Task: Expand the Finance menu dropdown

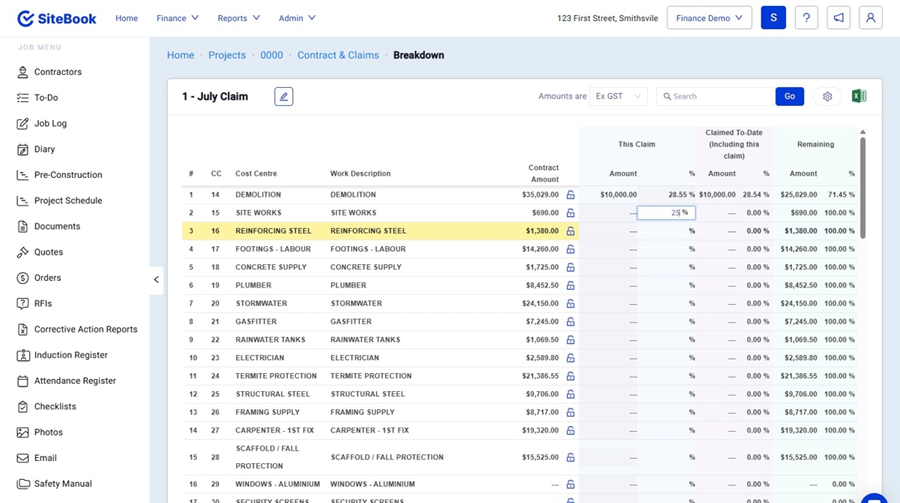Action: 177,18
